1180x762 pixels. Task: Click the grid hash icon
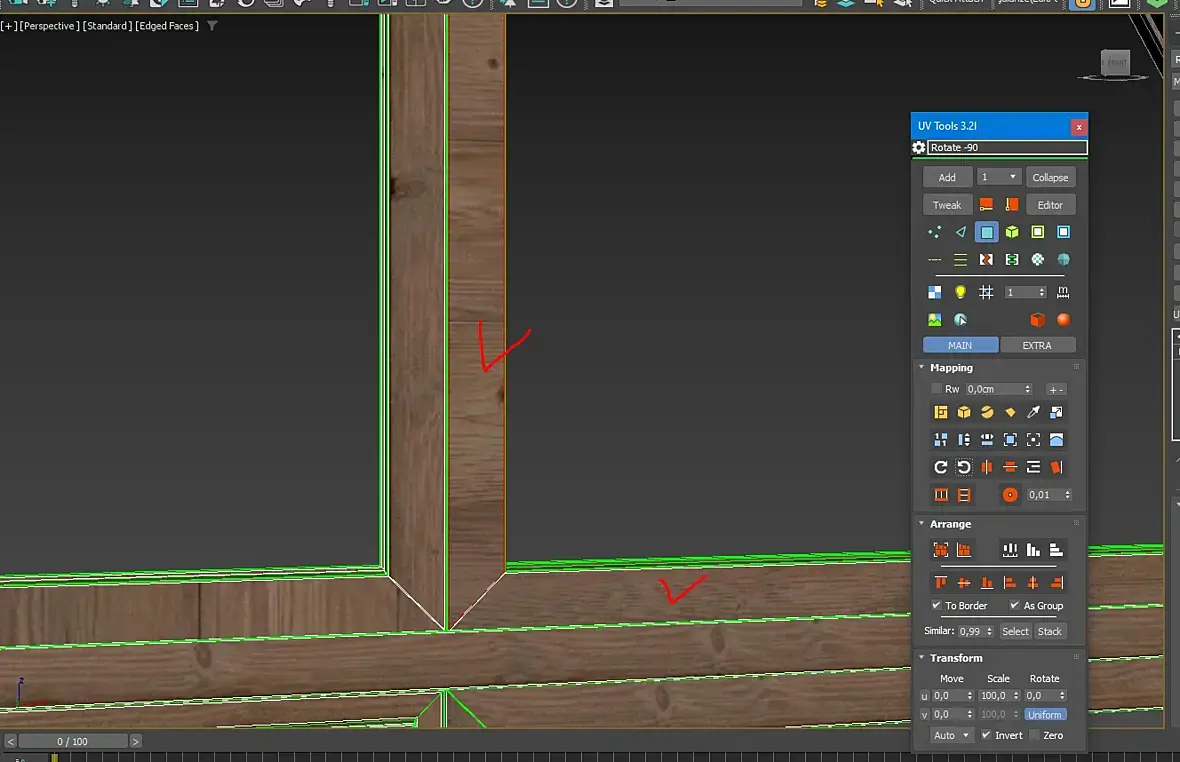pyautogui.click(x=986, y=292)
